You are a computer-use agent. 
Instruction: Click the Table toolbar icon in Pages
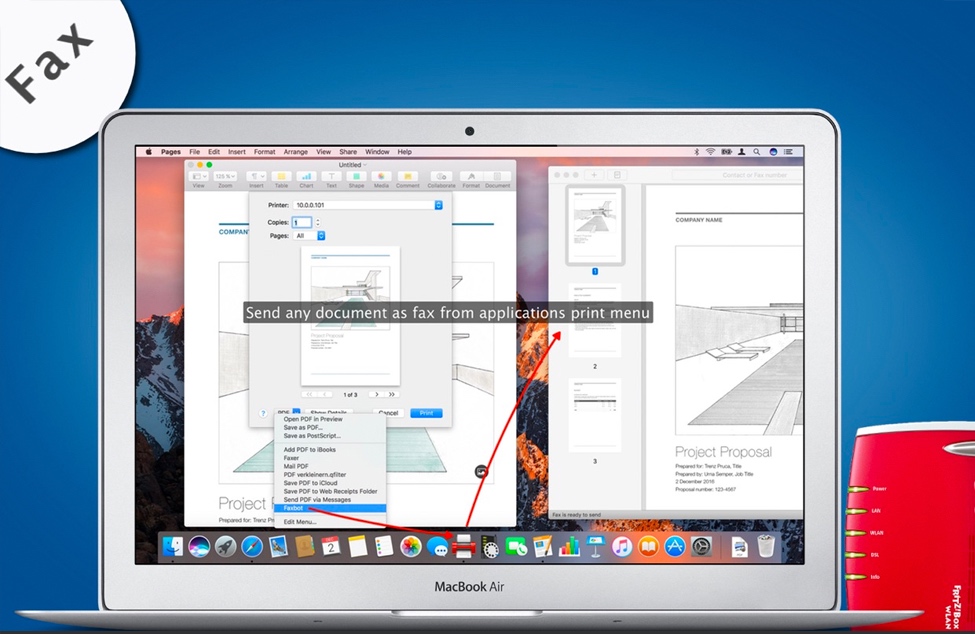click(281, 177)
